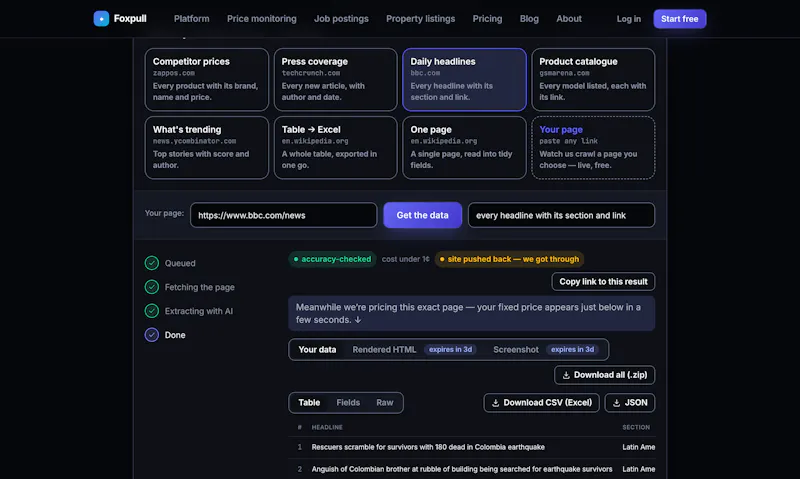Screen dimensions: 800x479
Task: Open Property listings in the navigation
Action: coord(420,19)
